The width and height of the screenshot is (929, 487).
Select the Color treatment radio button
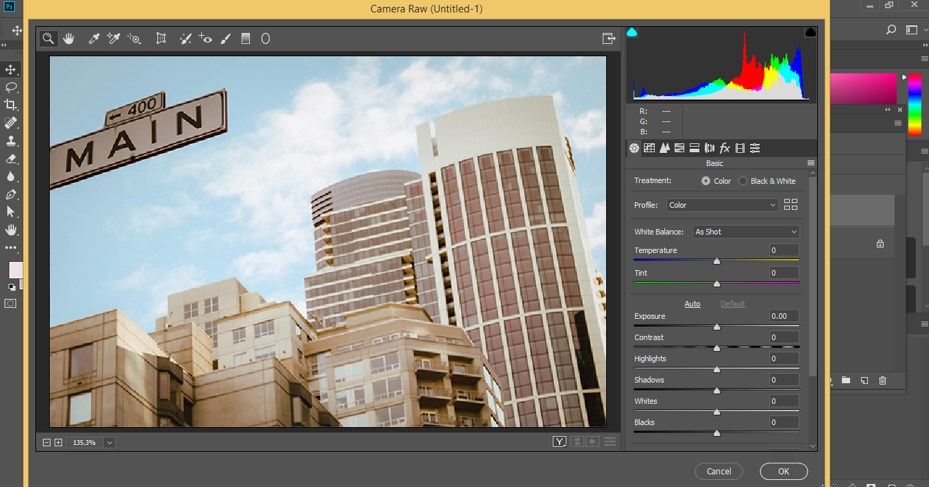click(706, 181)
